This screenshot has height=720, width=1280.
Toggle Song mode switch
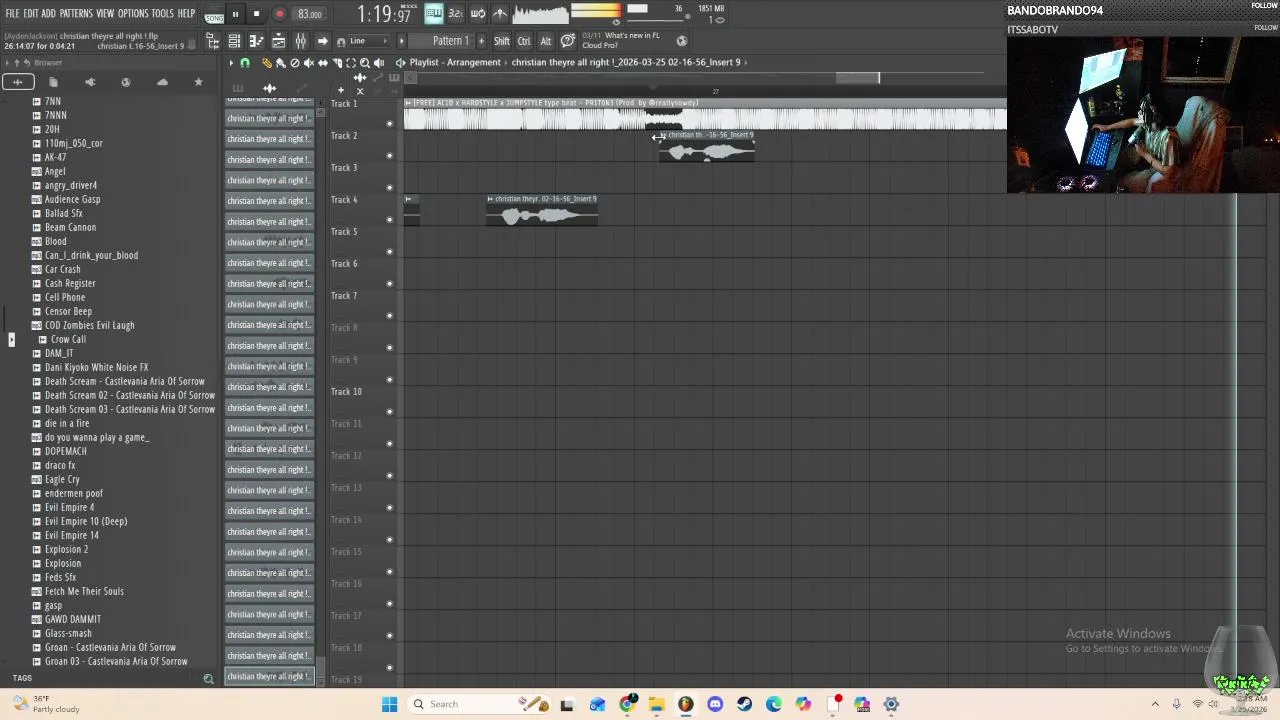214,15
